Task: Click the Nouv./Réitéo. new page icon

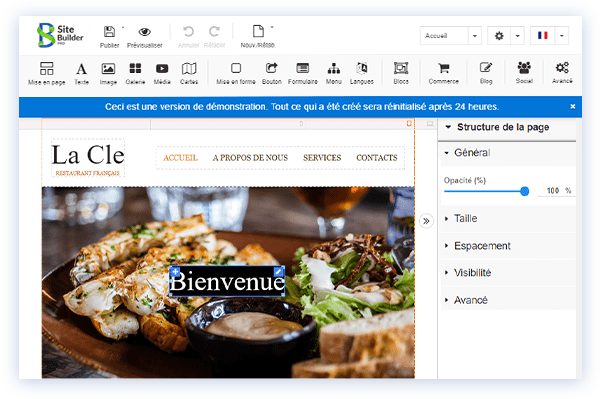Action: [x=258, y=31]
